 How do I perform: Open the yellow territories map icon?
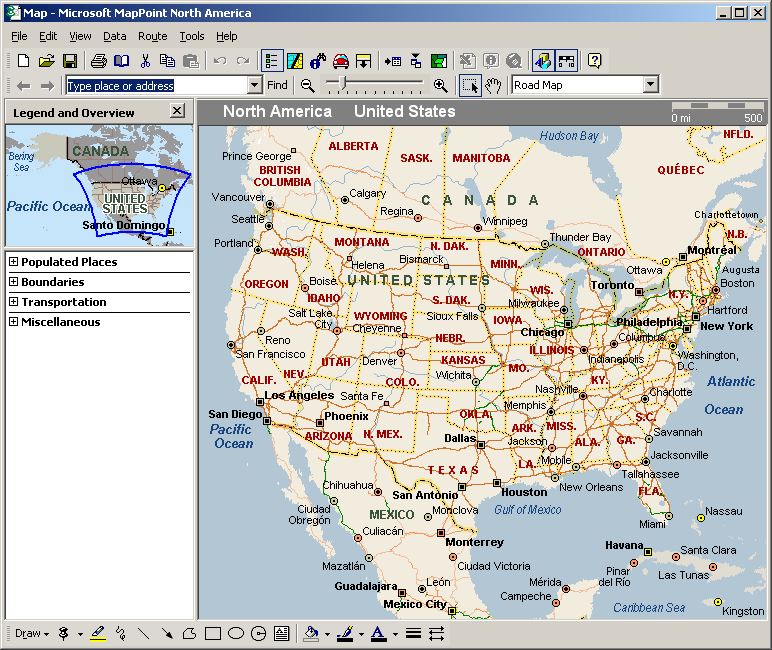(294, 61)
